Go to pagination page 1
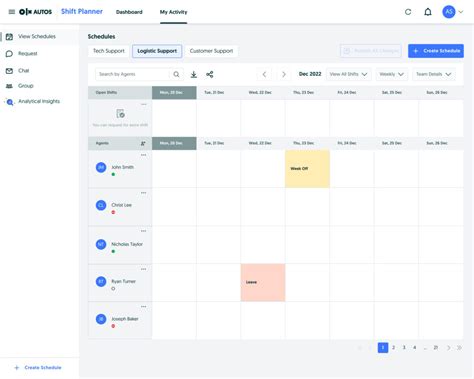Screen dimensions: 474x379 (383, 348)
